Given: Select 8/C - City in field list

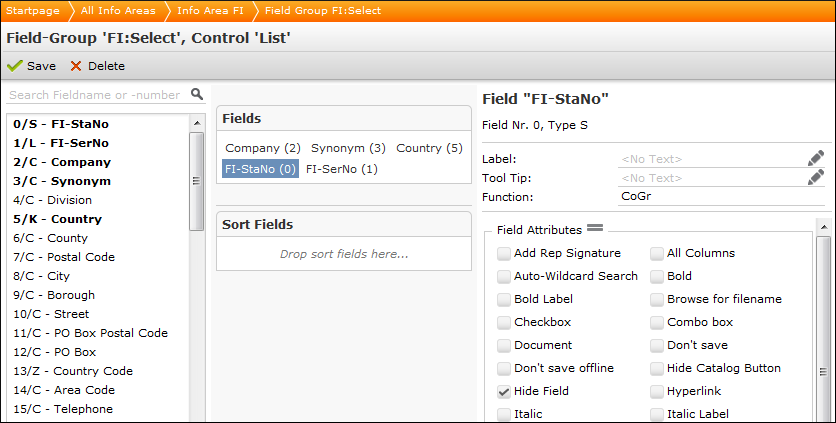Looking at the screenshot, I should (42, 276).
